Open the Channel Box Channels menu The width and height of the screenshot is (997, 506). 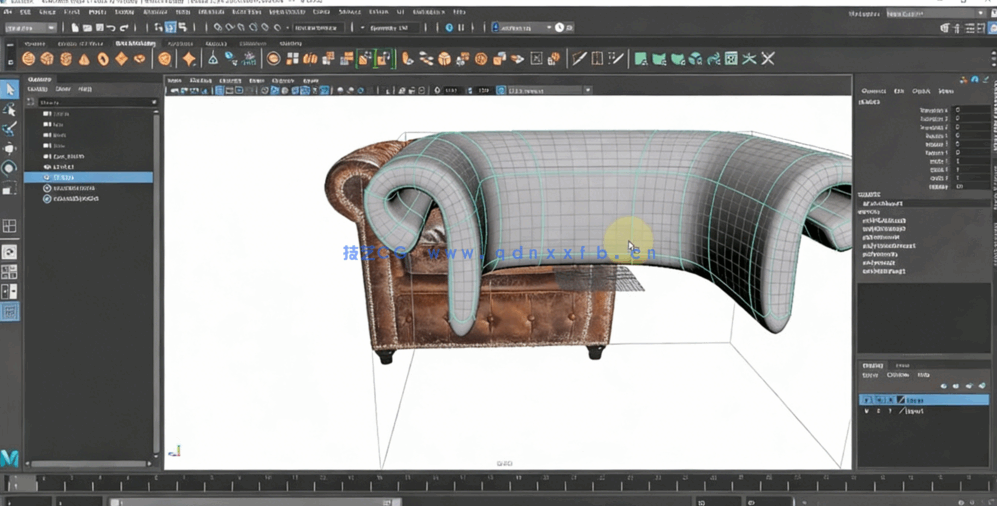874,92
